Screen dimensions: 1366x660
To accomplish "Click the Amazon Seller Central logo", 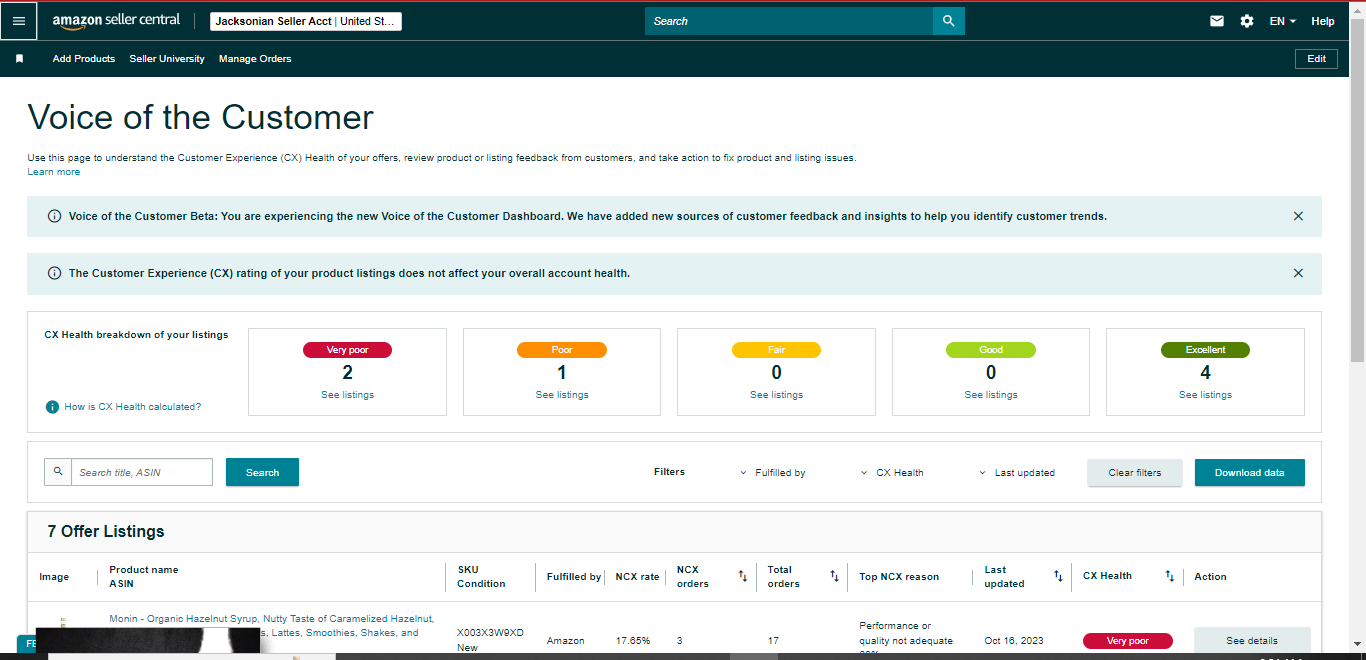I will click(x=116, y=21).
